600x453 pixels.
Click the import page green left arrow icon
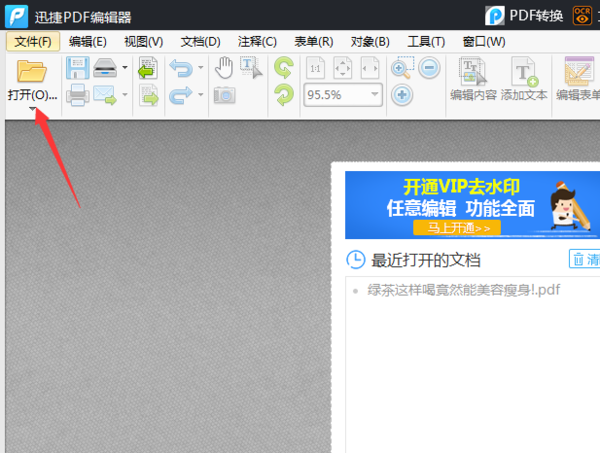coord(148,68)
